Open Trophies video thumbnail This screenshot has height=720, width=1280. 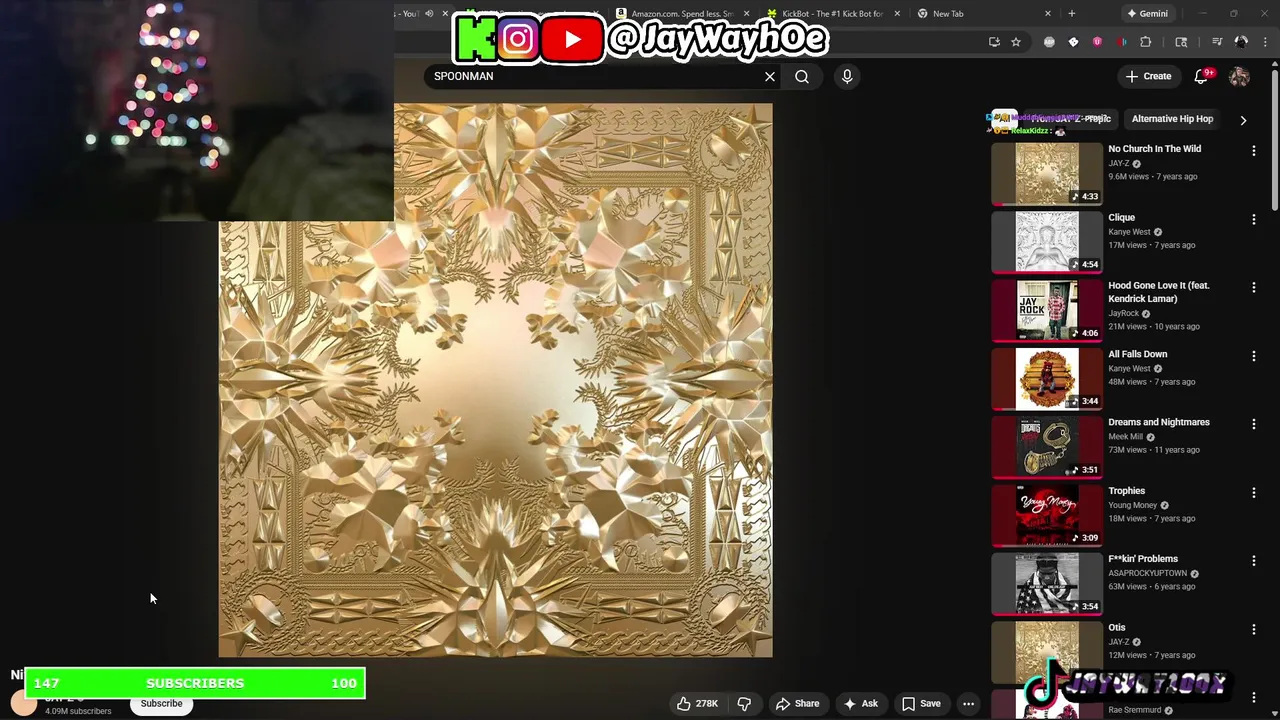pos(1047,516)
